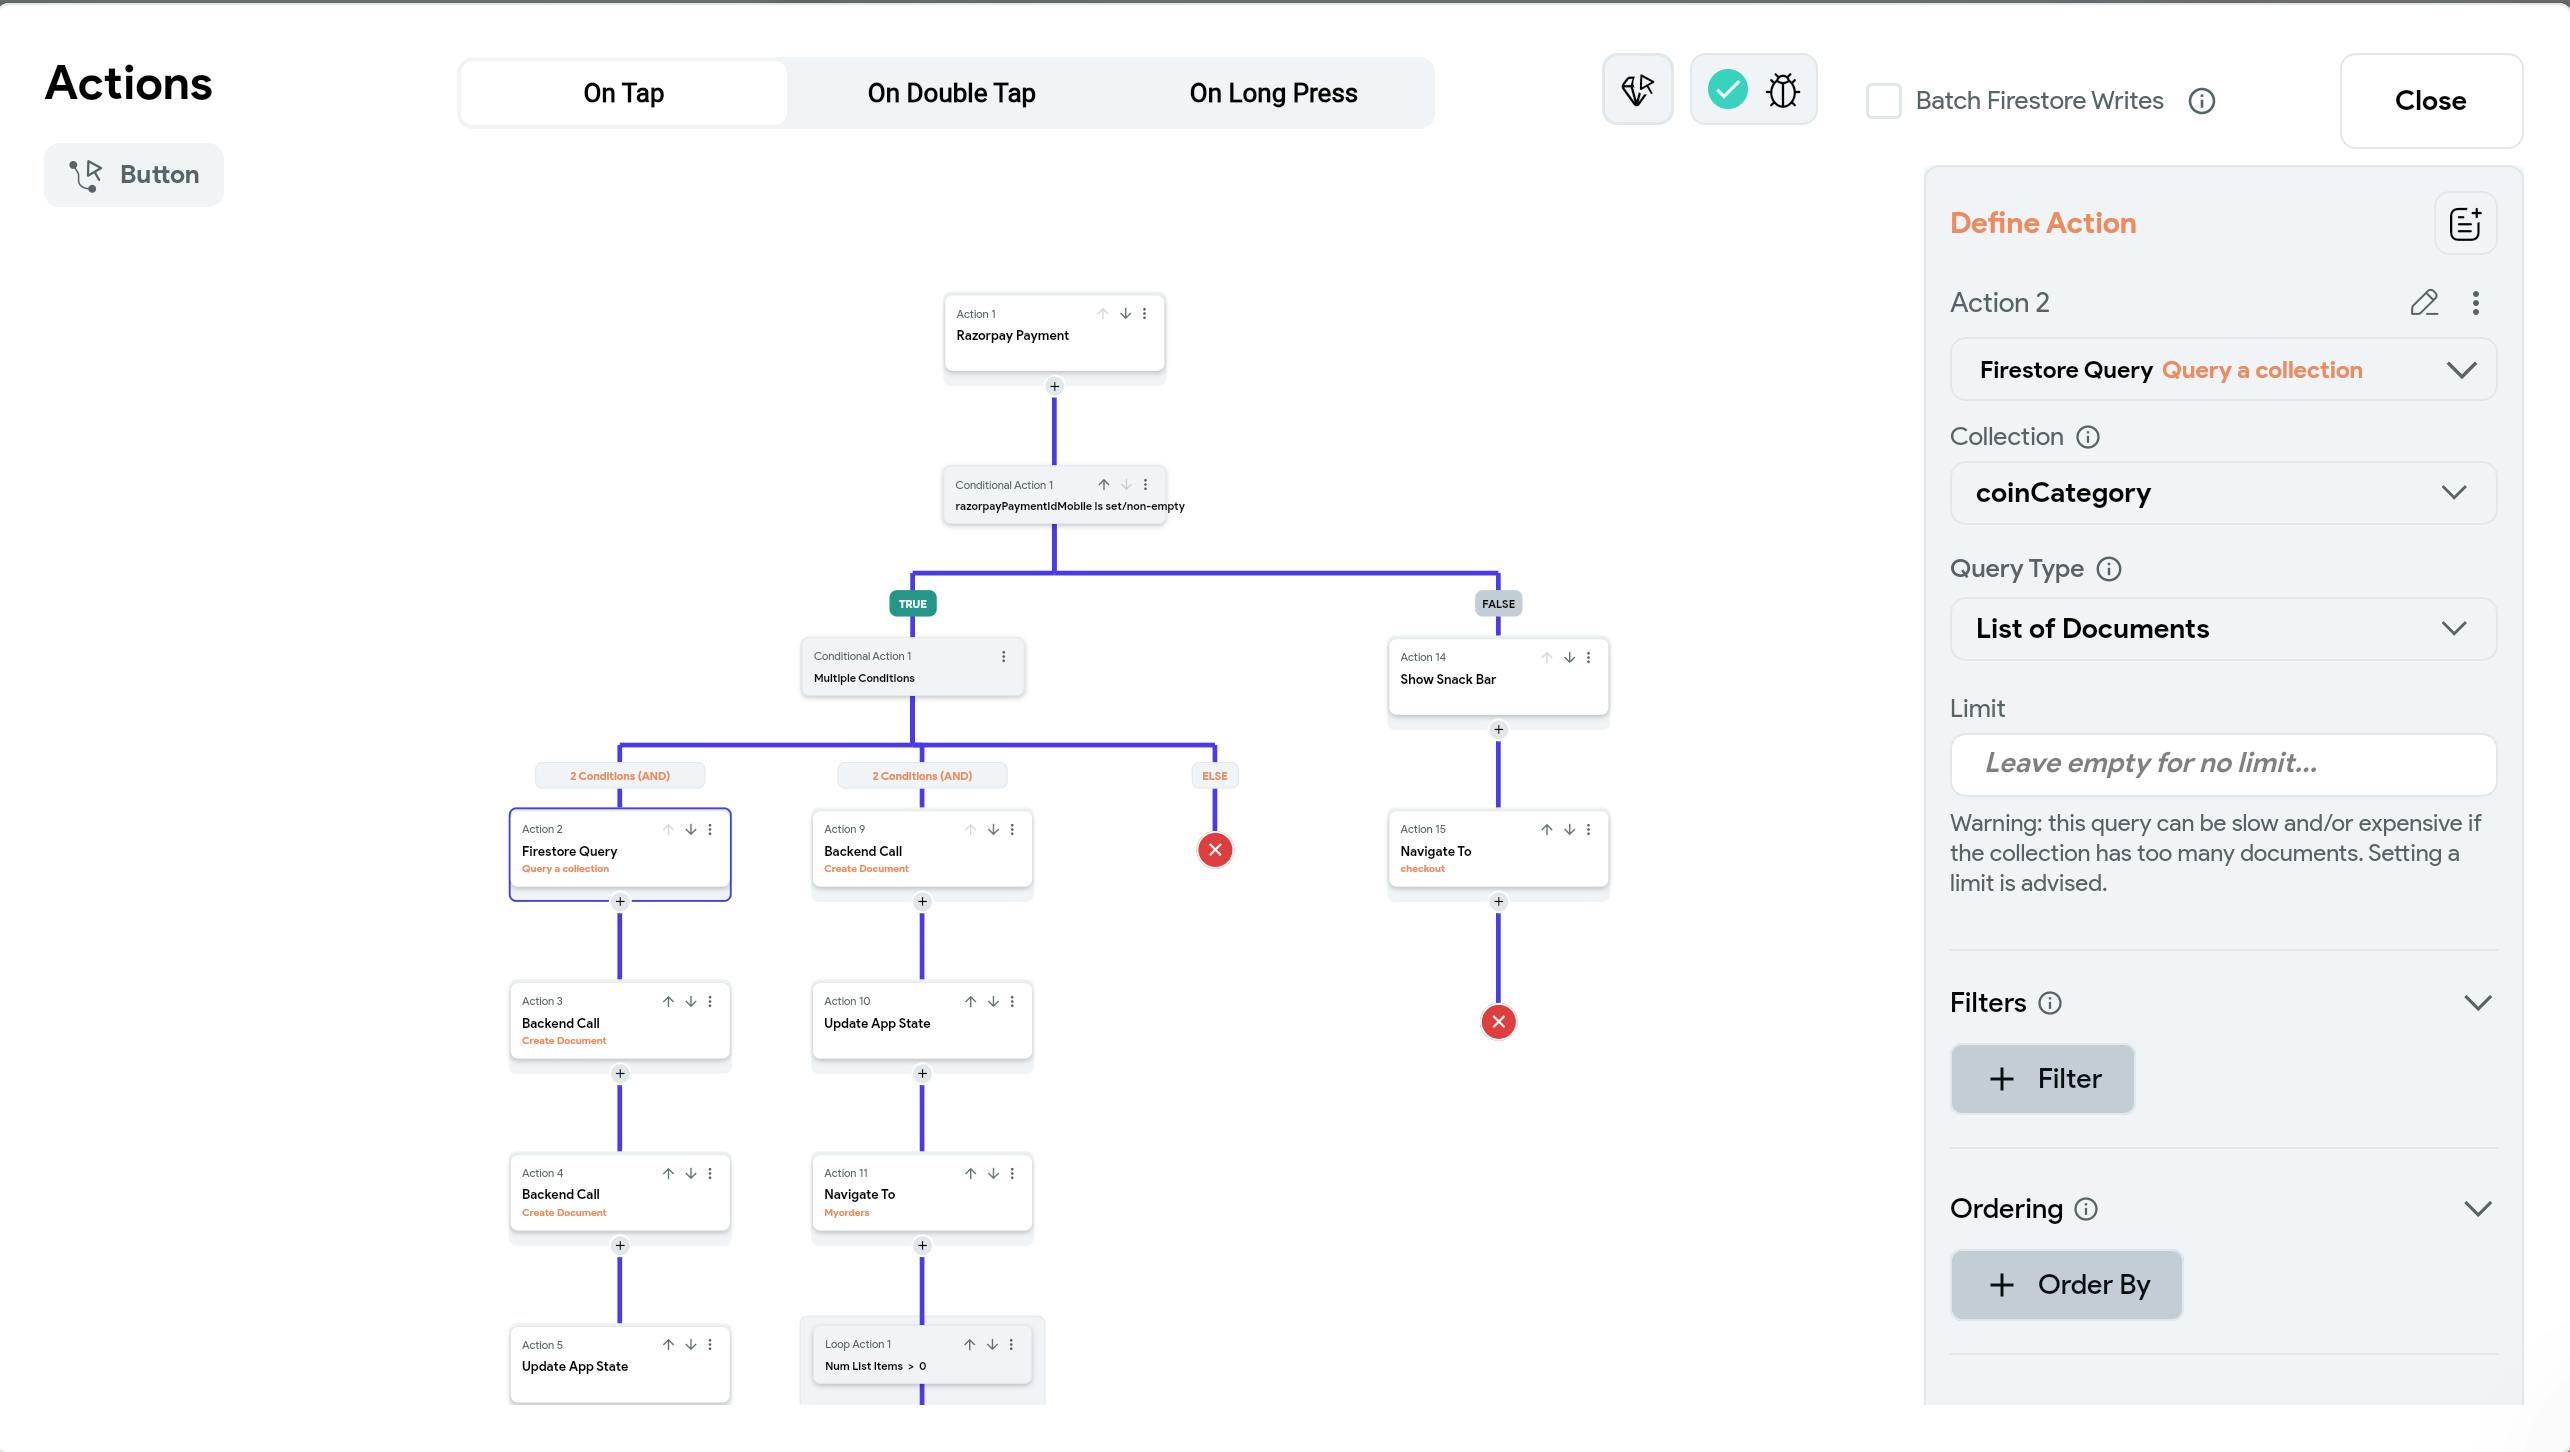Click info icon next to Batch Firestore Writes
Viewport: 2570px width, 1452px height.
pyautogui.click(x=2201, y=101)
